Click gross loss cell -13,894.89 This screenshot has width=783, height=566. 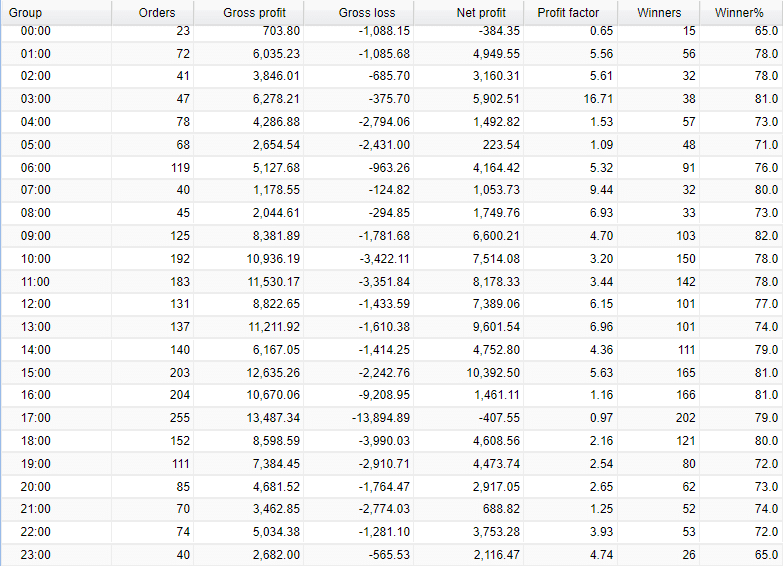click(x=381, y=418)
